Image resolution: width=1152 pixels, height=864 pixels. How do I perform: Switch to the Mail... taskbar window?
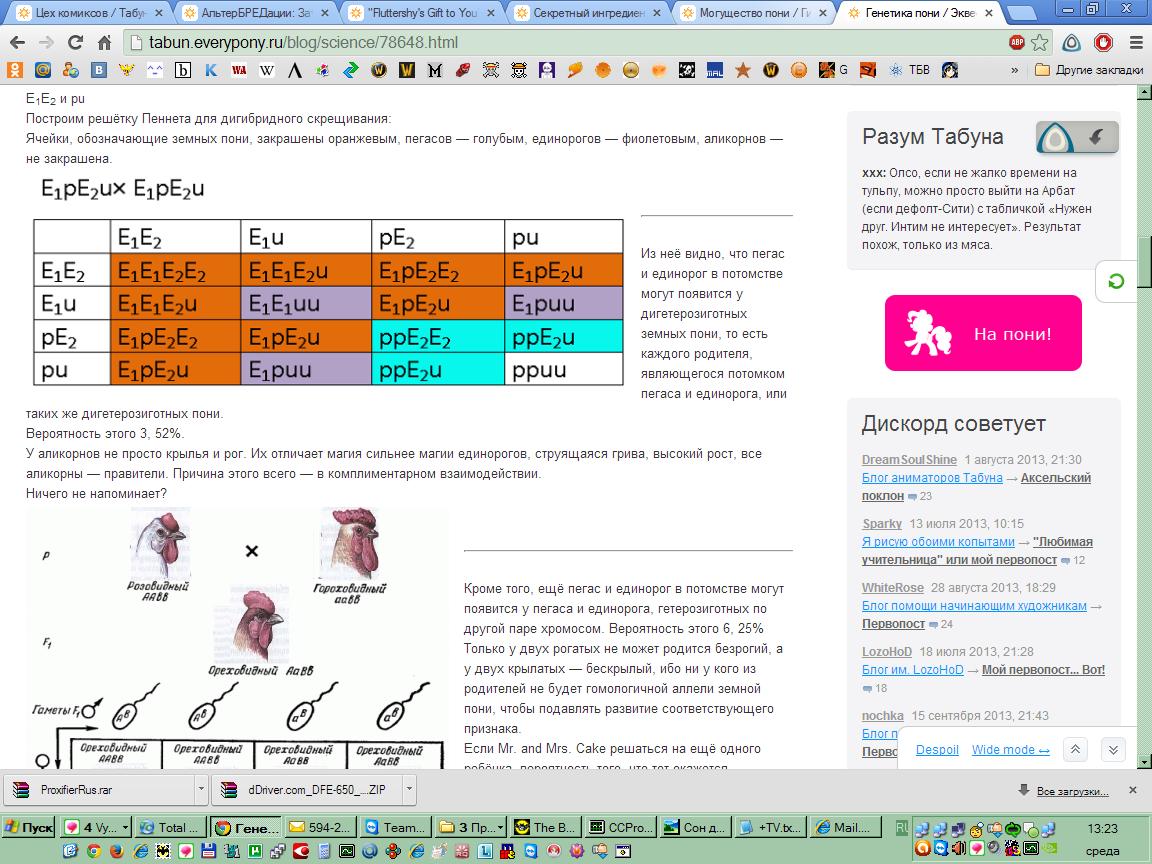[x=846, y=827]
